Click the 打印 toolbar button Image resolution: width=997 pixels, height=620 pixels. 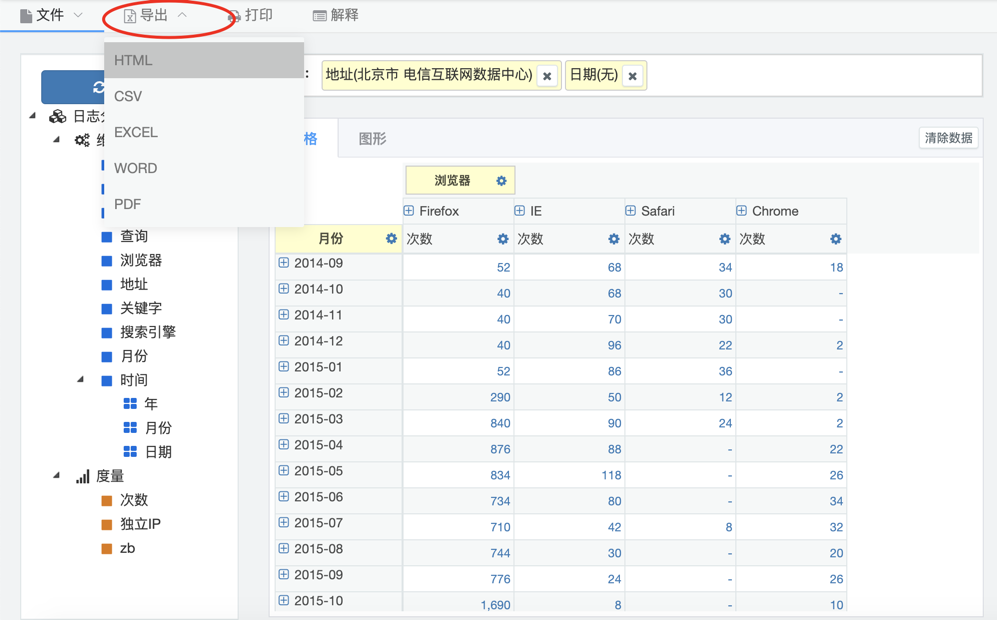250,15
